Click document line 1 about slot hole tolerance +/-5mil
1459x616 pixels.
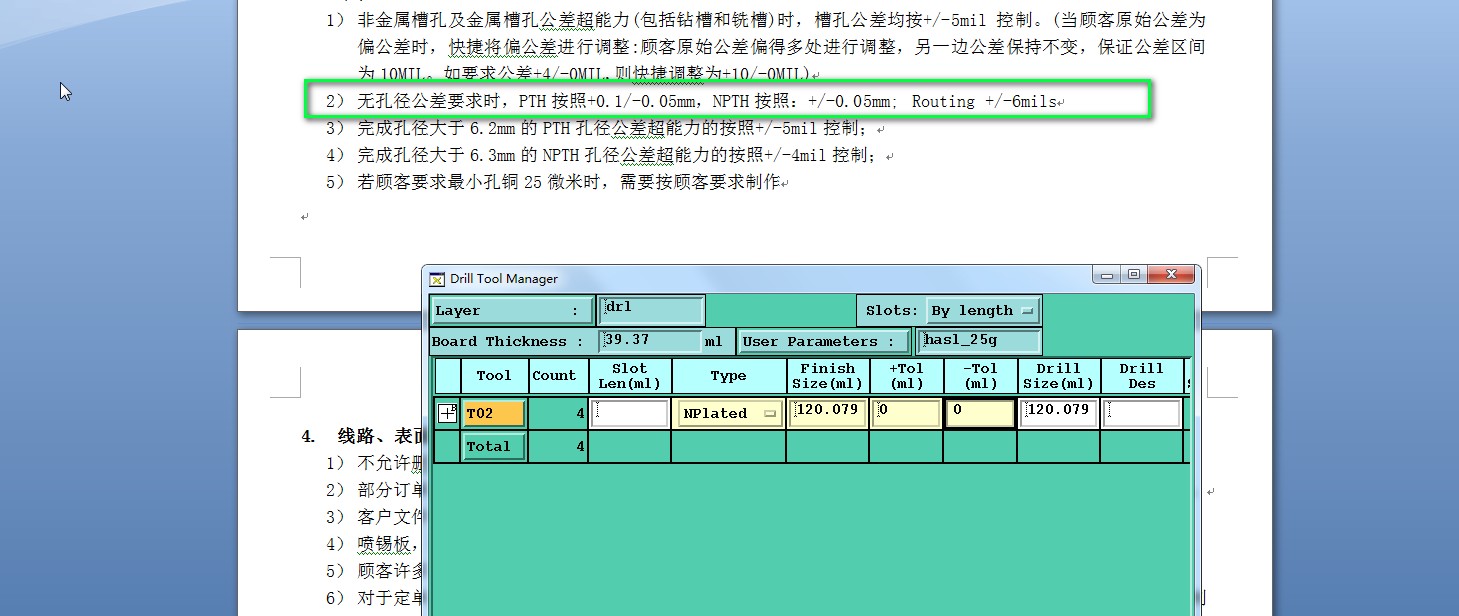point(765,46)
